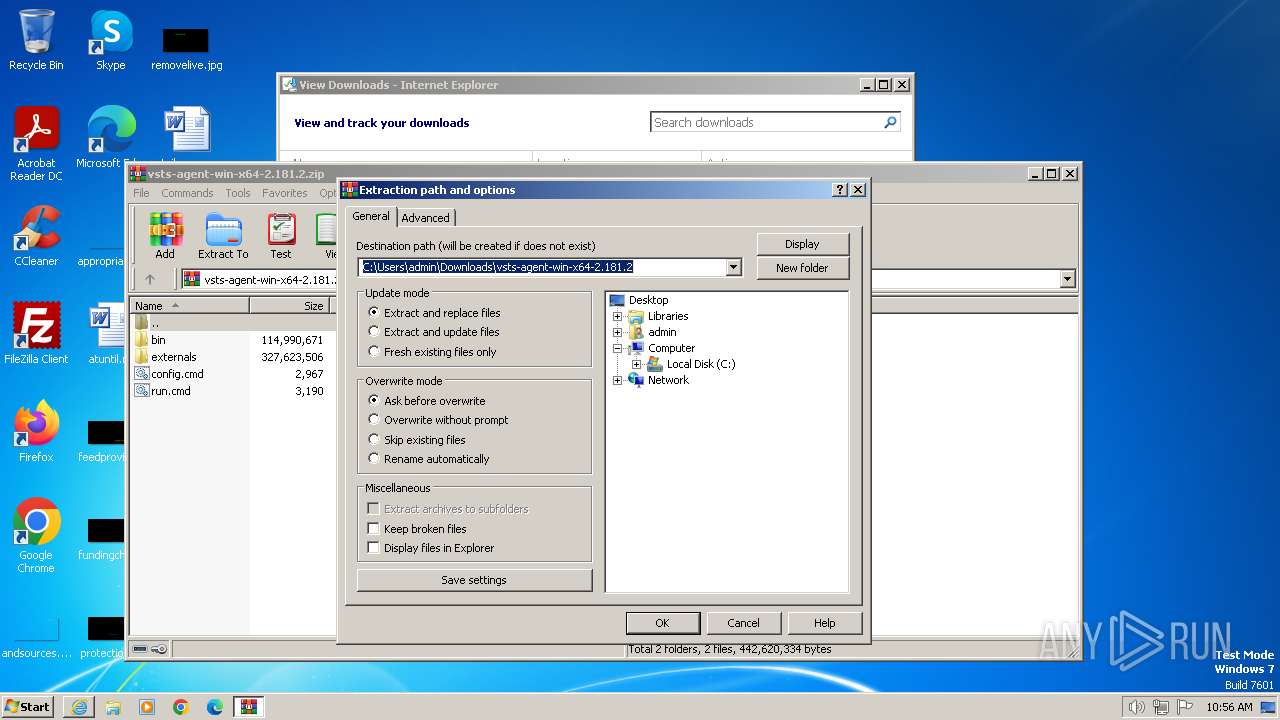Image resolution: width=1280 pixels, height=720 pixels.
Task: Select Rename automatically option
Action: point(428,459)
